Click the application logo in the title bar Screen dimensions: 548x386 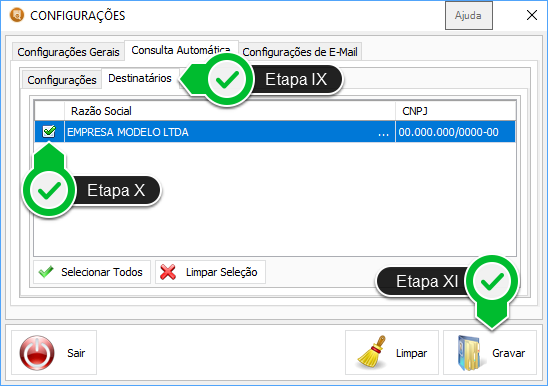[x=17, y=15]
